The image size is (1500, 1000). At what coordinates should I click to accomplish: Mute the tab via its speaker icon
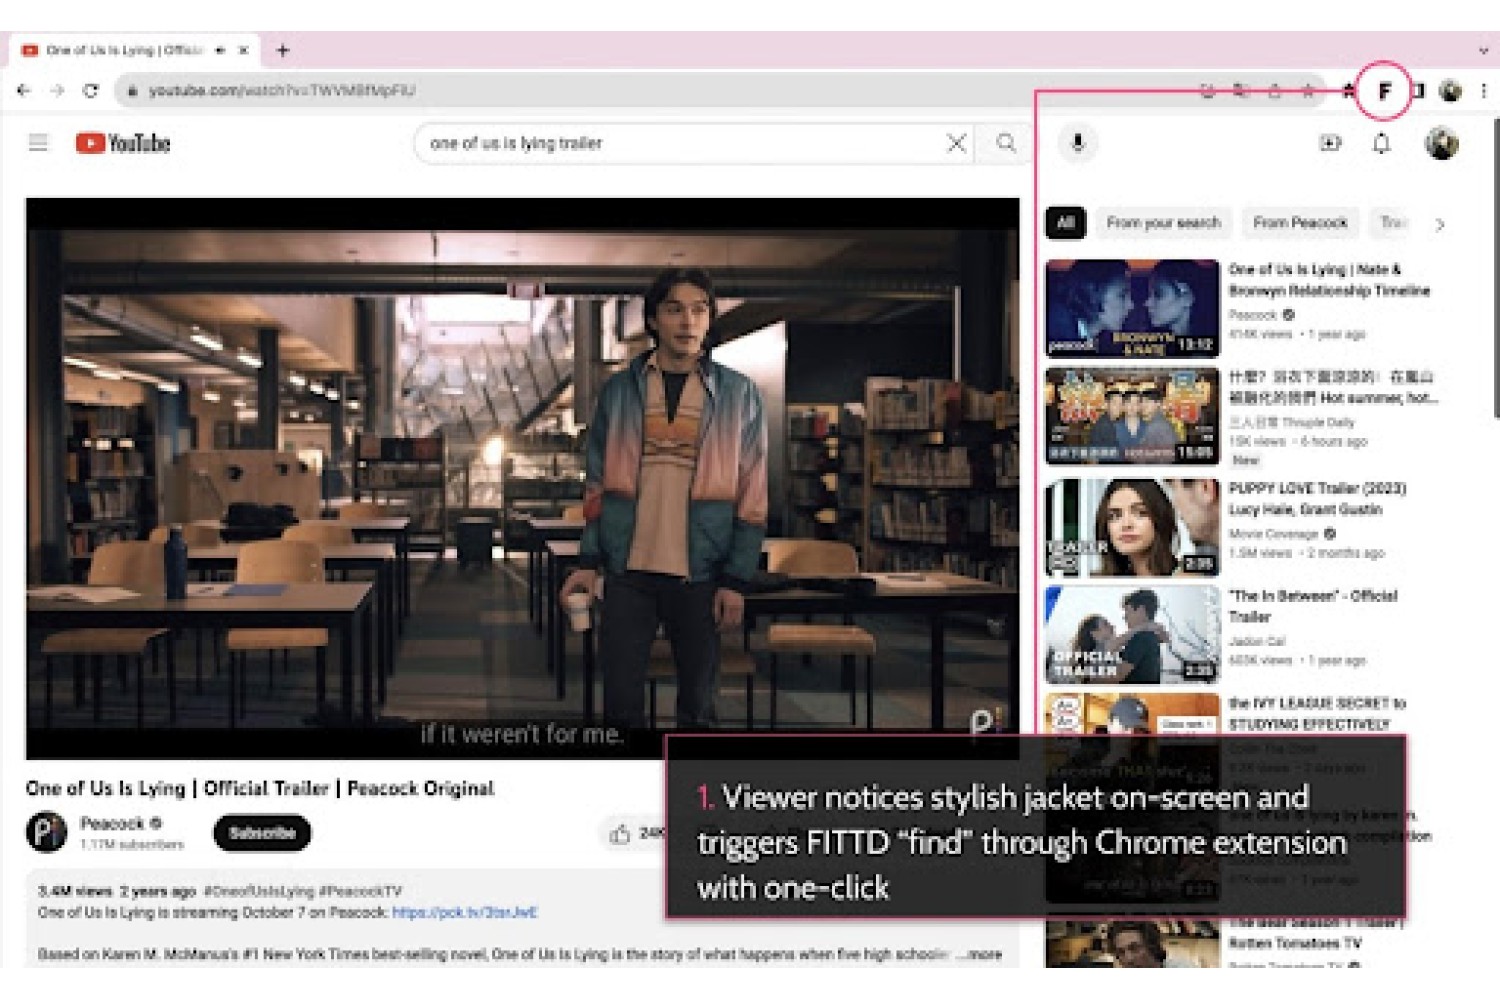(x=220, y=50)
